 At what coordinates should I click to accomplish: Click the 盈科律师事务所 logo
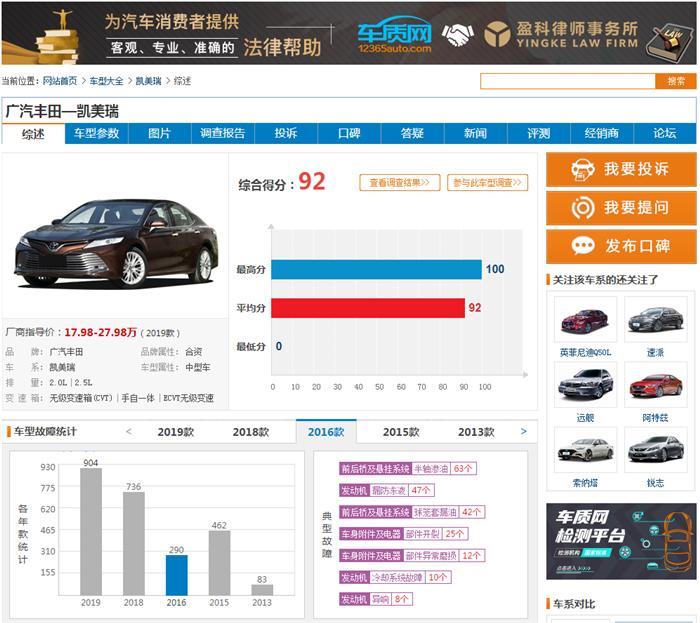(x=561, y=34)
